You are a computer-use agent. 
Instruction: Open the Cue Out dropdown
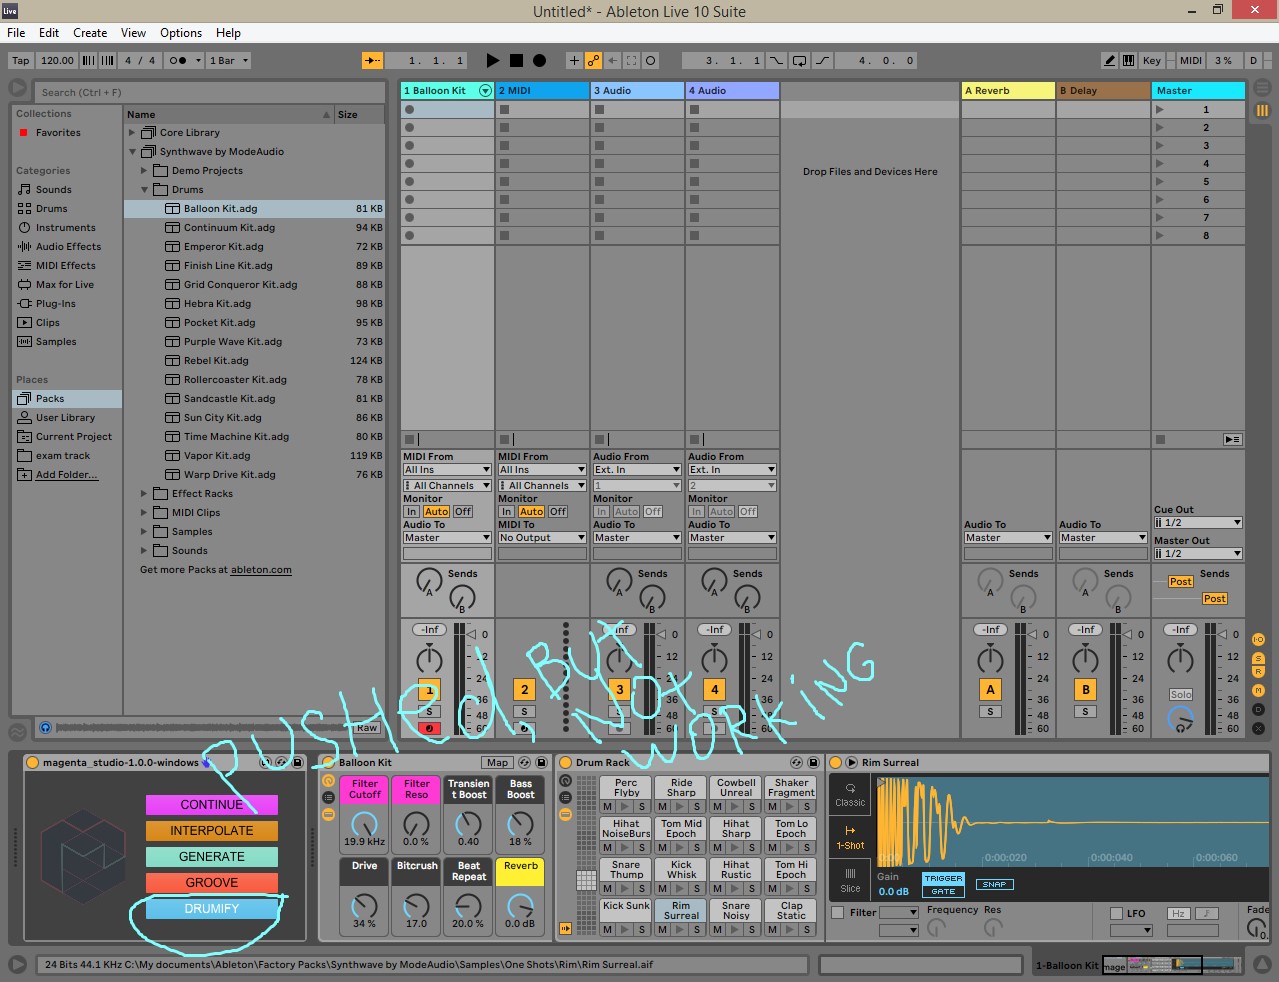(x=1198, y=522)
